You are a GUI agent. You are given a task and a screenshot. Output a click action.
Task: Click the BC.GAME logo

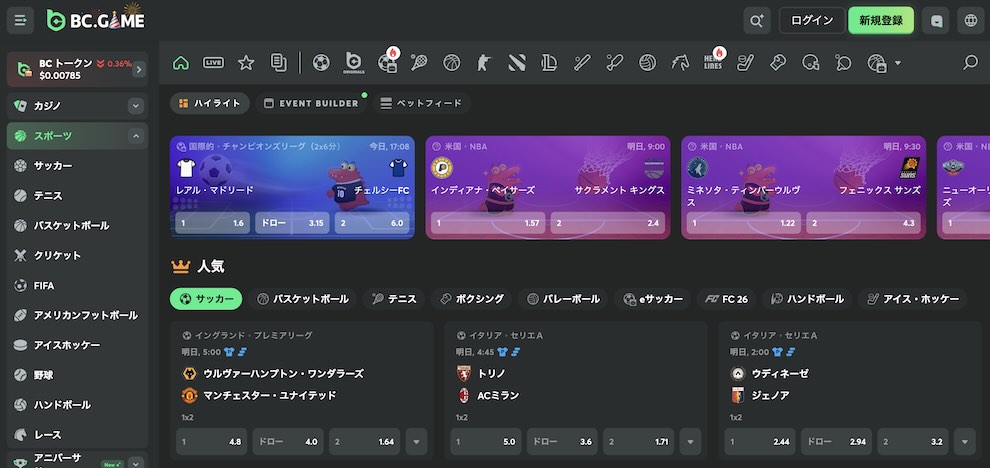(96, 20)
